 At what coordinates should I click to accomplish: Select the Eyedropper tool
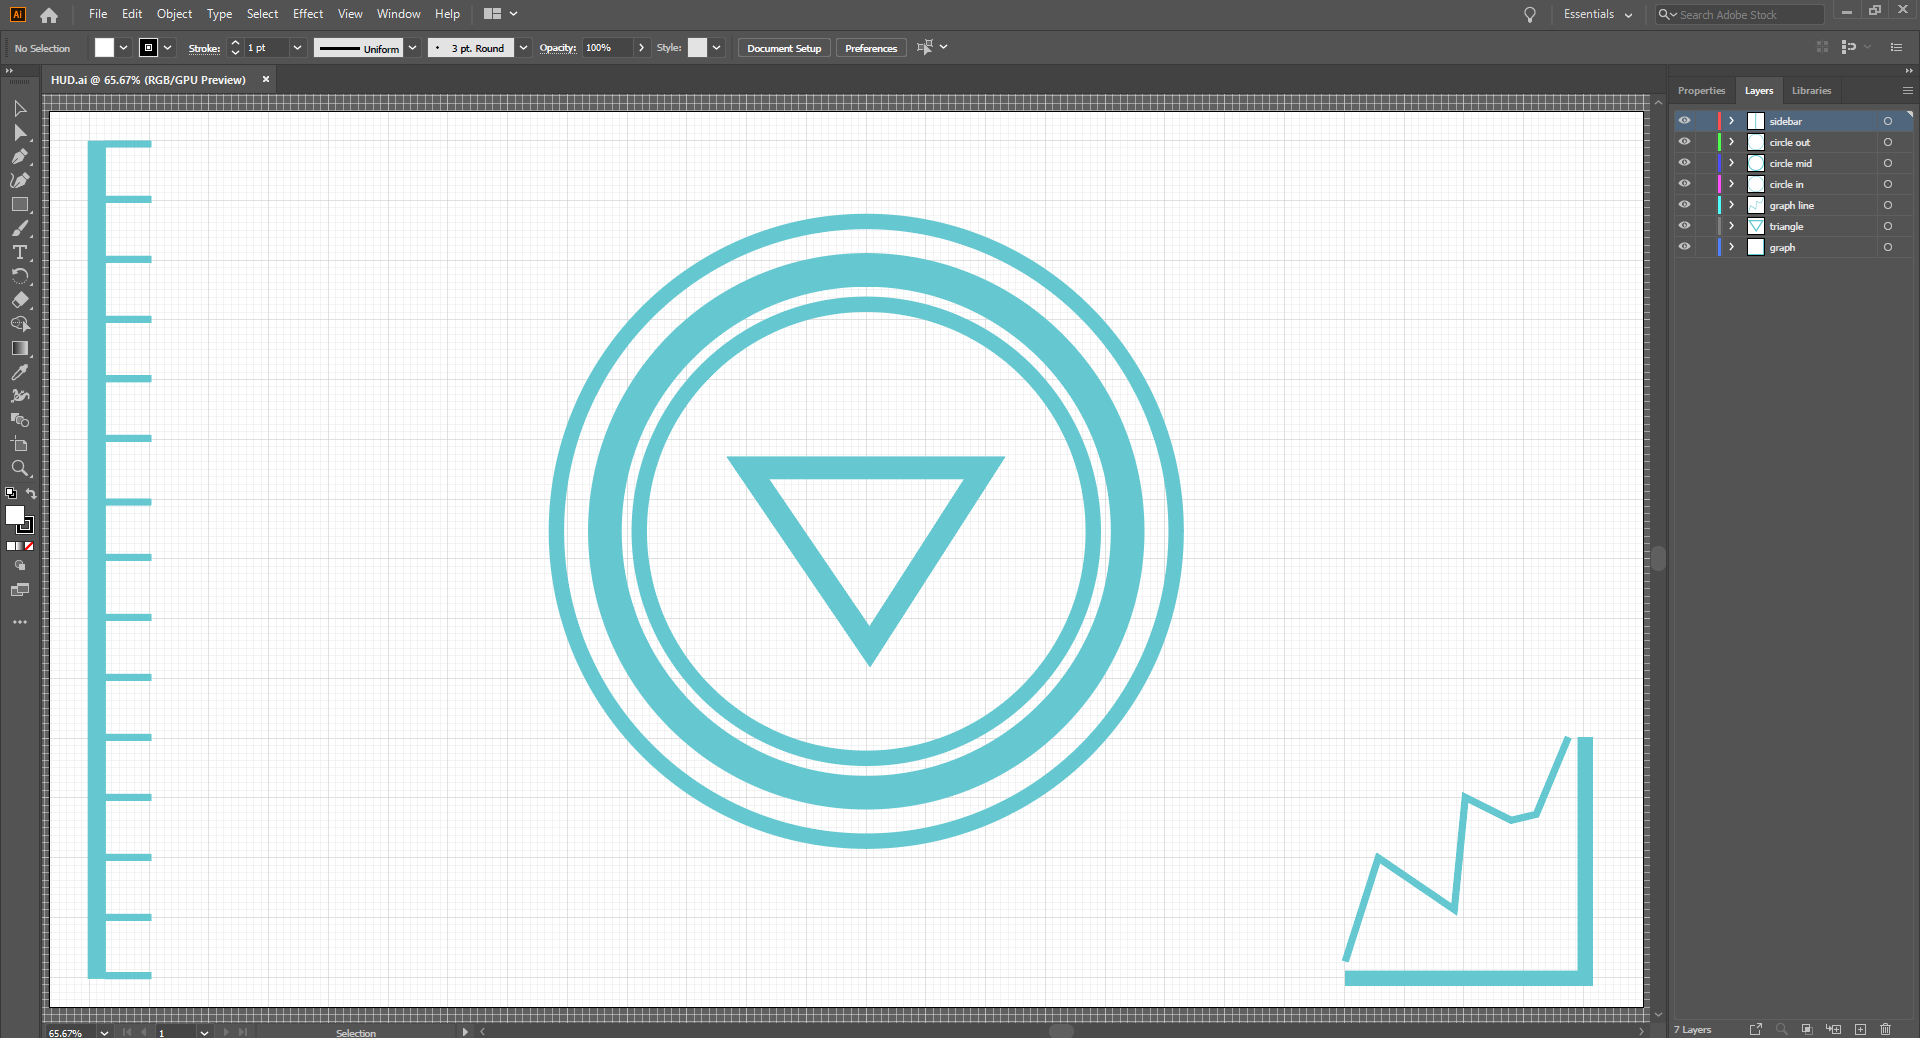tap(20, 372)
